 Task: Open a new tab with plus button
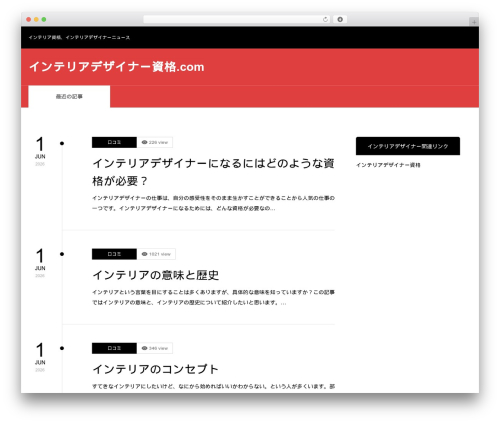coord(474,22)
